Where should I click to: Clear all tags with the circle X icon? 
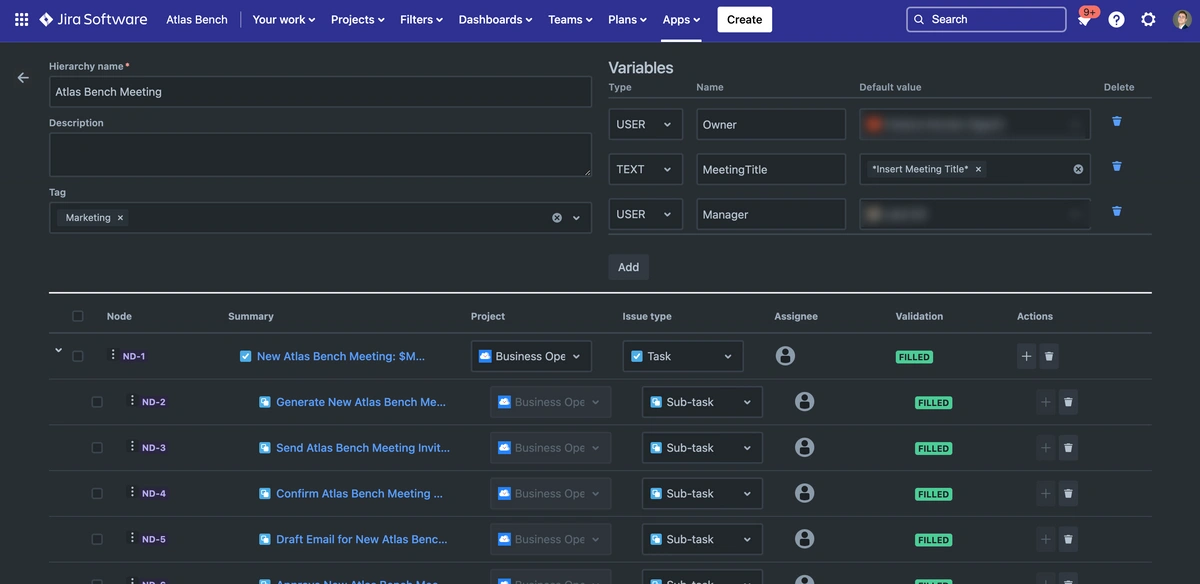tap(557, 217)
